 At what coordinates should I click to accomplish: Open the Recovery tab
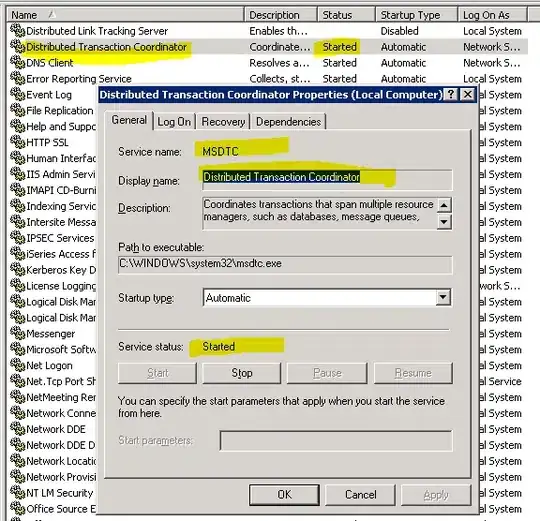coord(223,122)
